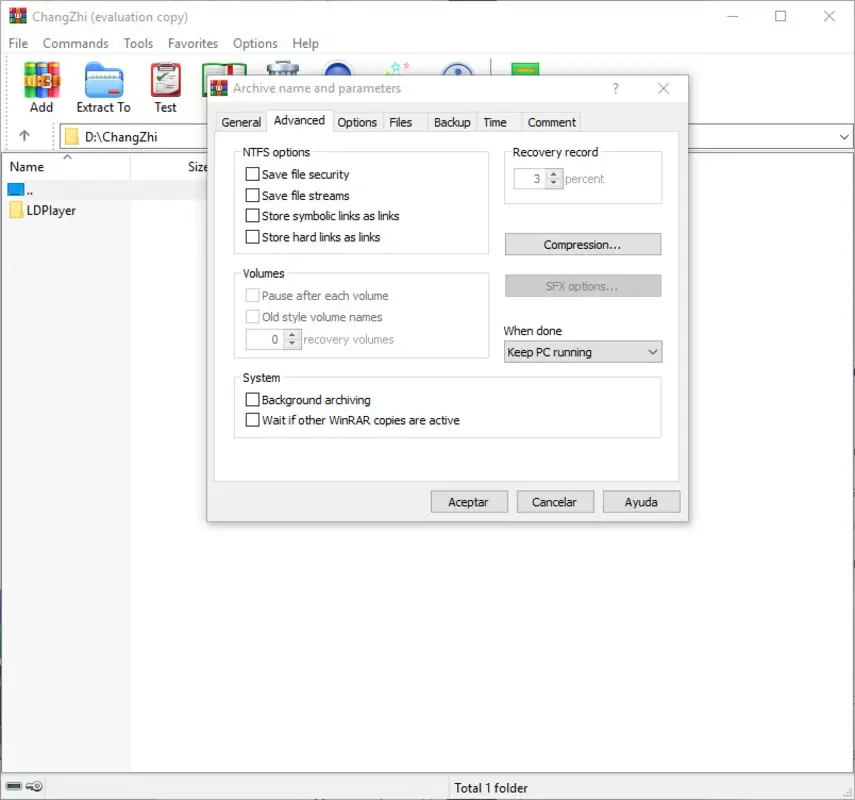Uncheck Wait if other WinRAR copies are active
The image size is (855, 800).
[x=252, y=420]
